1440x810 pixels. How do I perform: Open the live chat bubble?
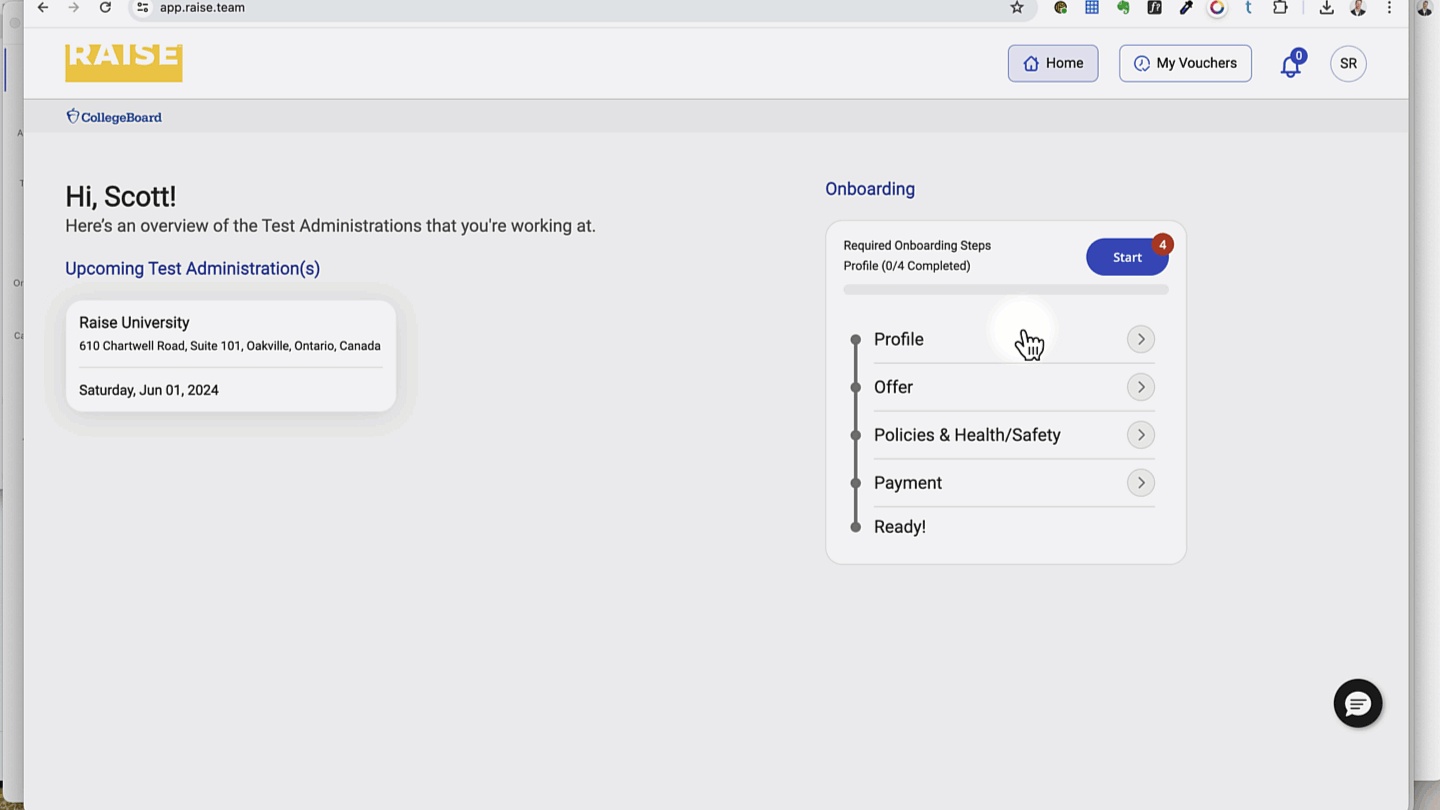pyautogui.click(x=1357, y=704)
